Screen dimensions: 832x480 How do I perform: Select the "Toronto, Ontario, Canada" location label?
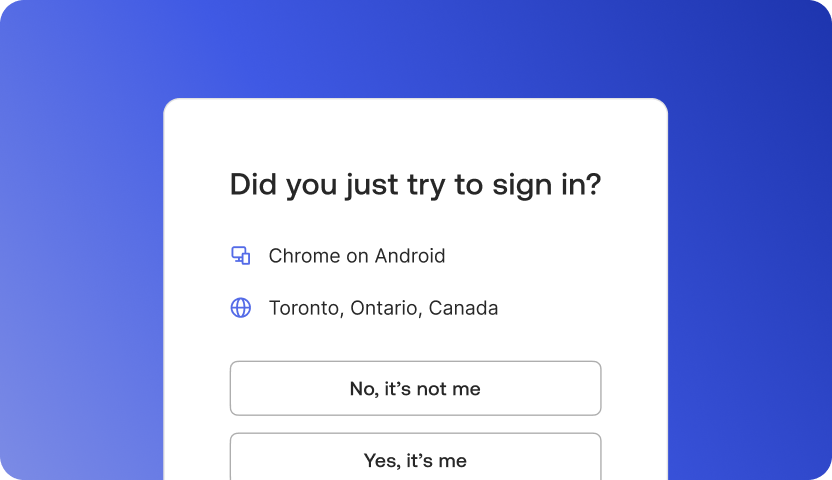tap(383, 308)
